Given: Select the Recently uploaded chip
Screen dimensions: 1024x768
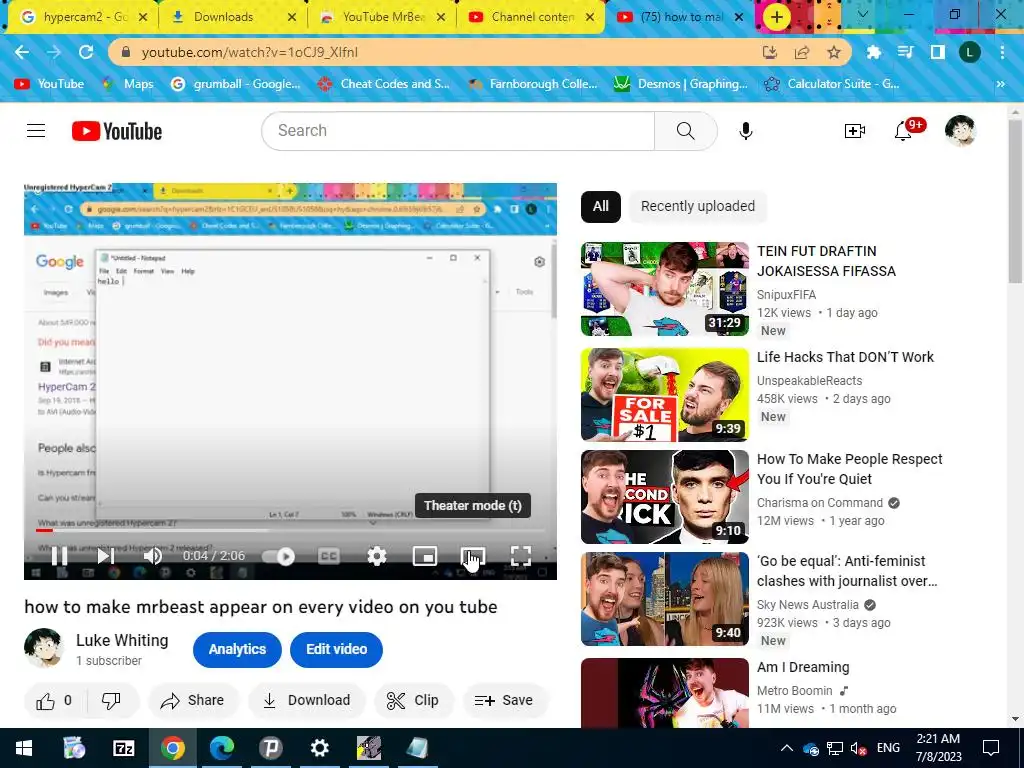Looking at the screenshot, I should [x=697, y=206].
